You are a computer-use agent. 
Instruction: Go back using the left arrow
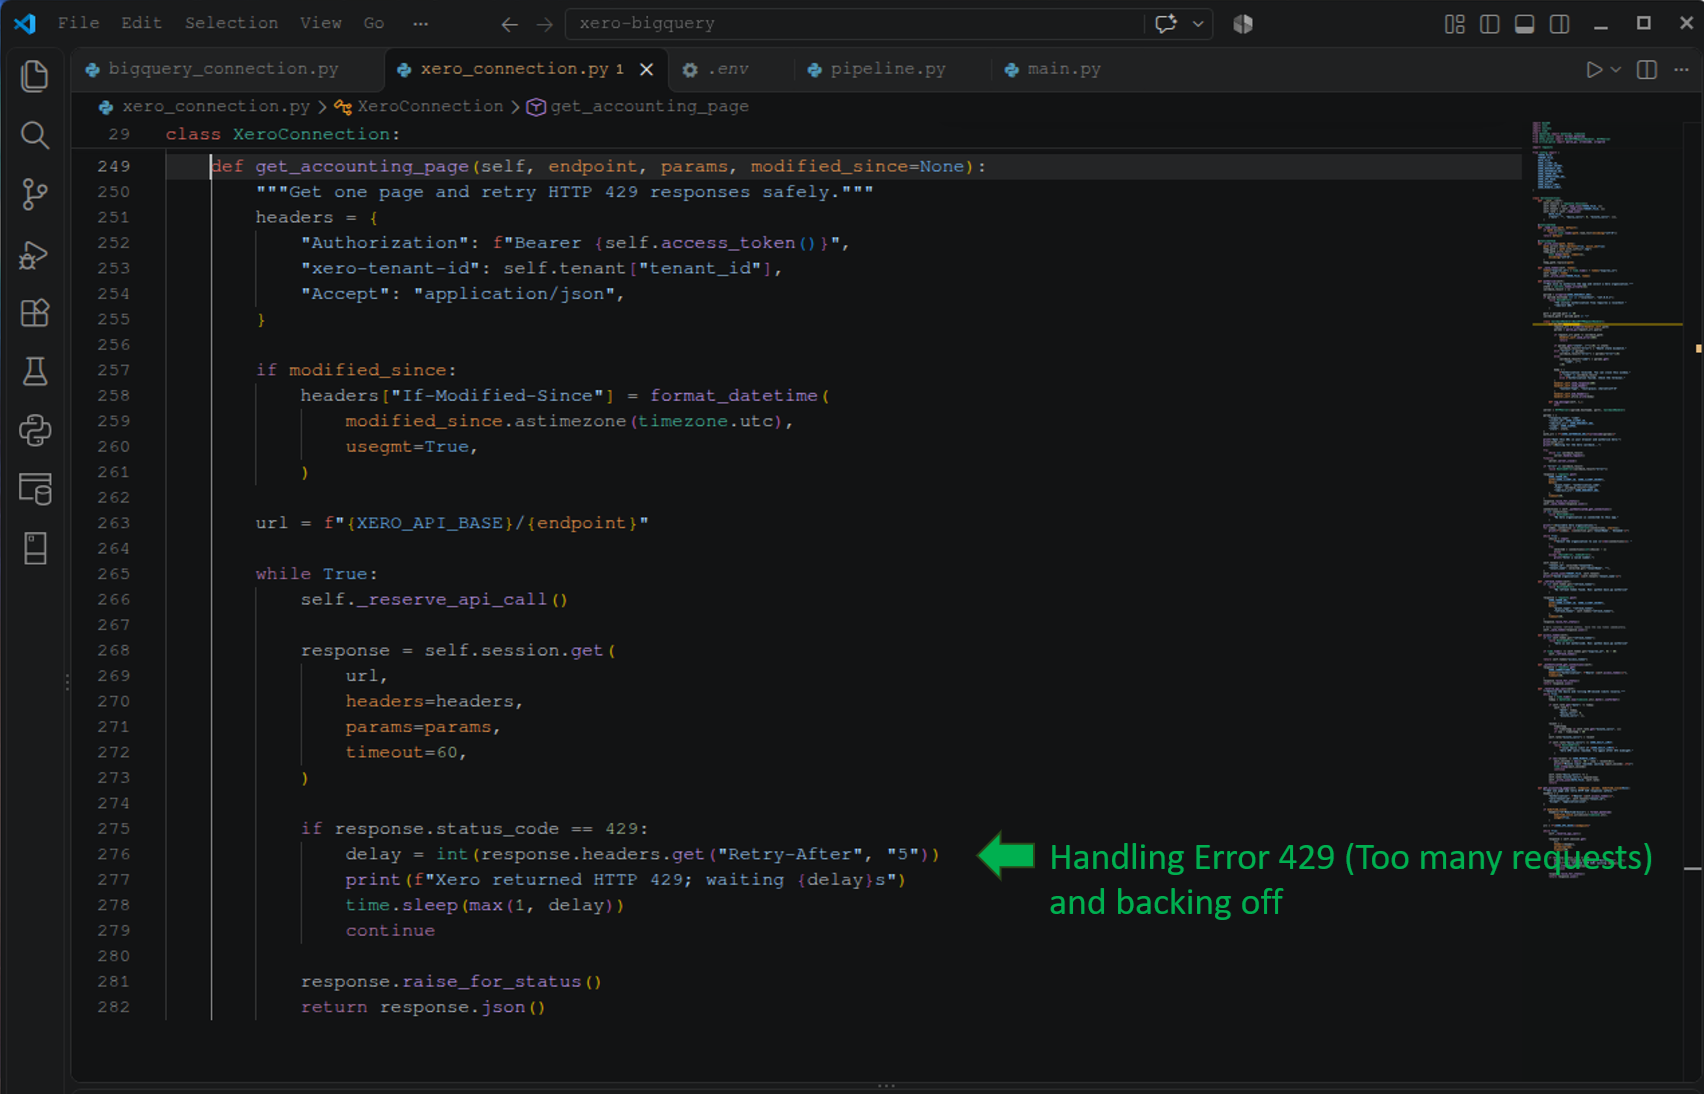[x=510, y=24]
